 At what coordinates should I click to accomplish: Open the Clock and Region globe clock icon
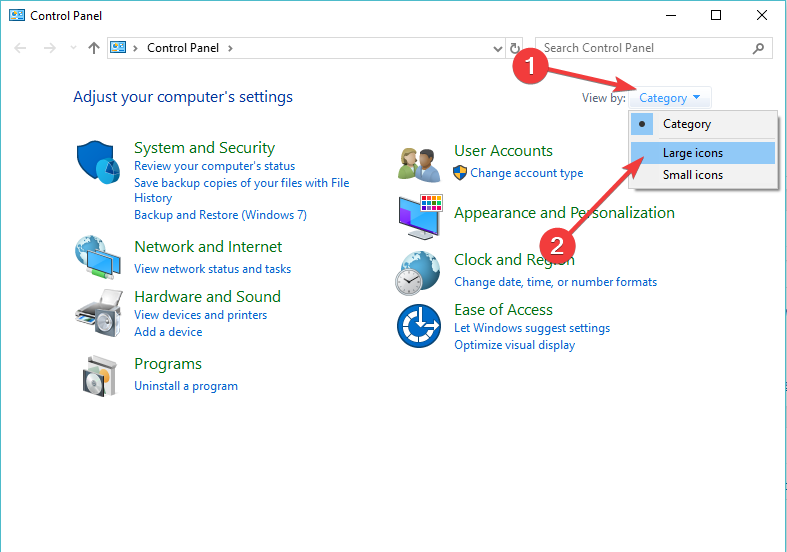[418, 273]
